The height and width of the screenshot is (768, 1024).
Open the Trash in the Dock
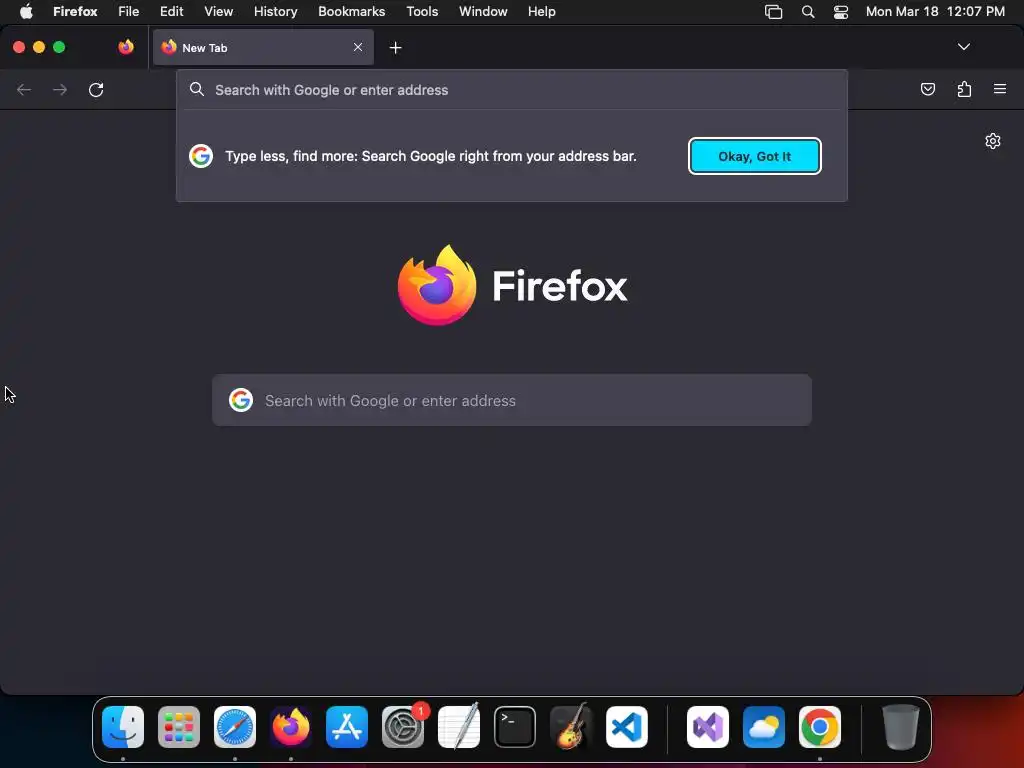pyautogui.click(x=901, y=727)
